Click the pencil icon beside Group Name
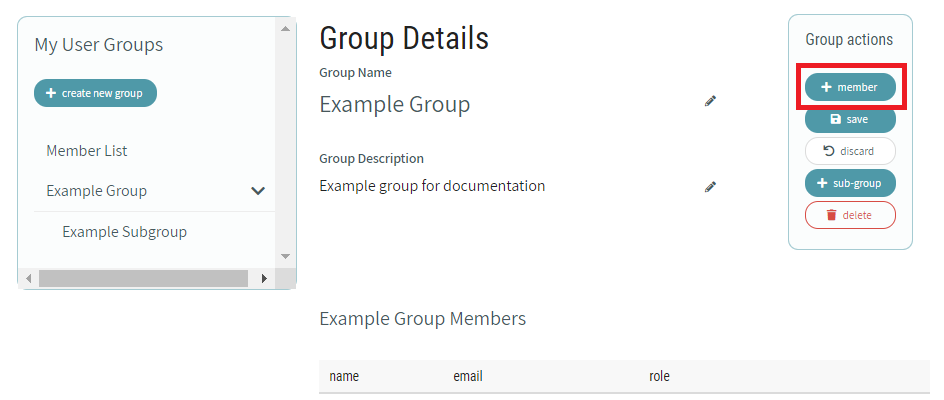The height and width of the screenshot is (400, 944). [710, 101]
